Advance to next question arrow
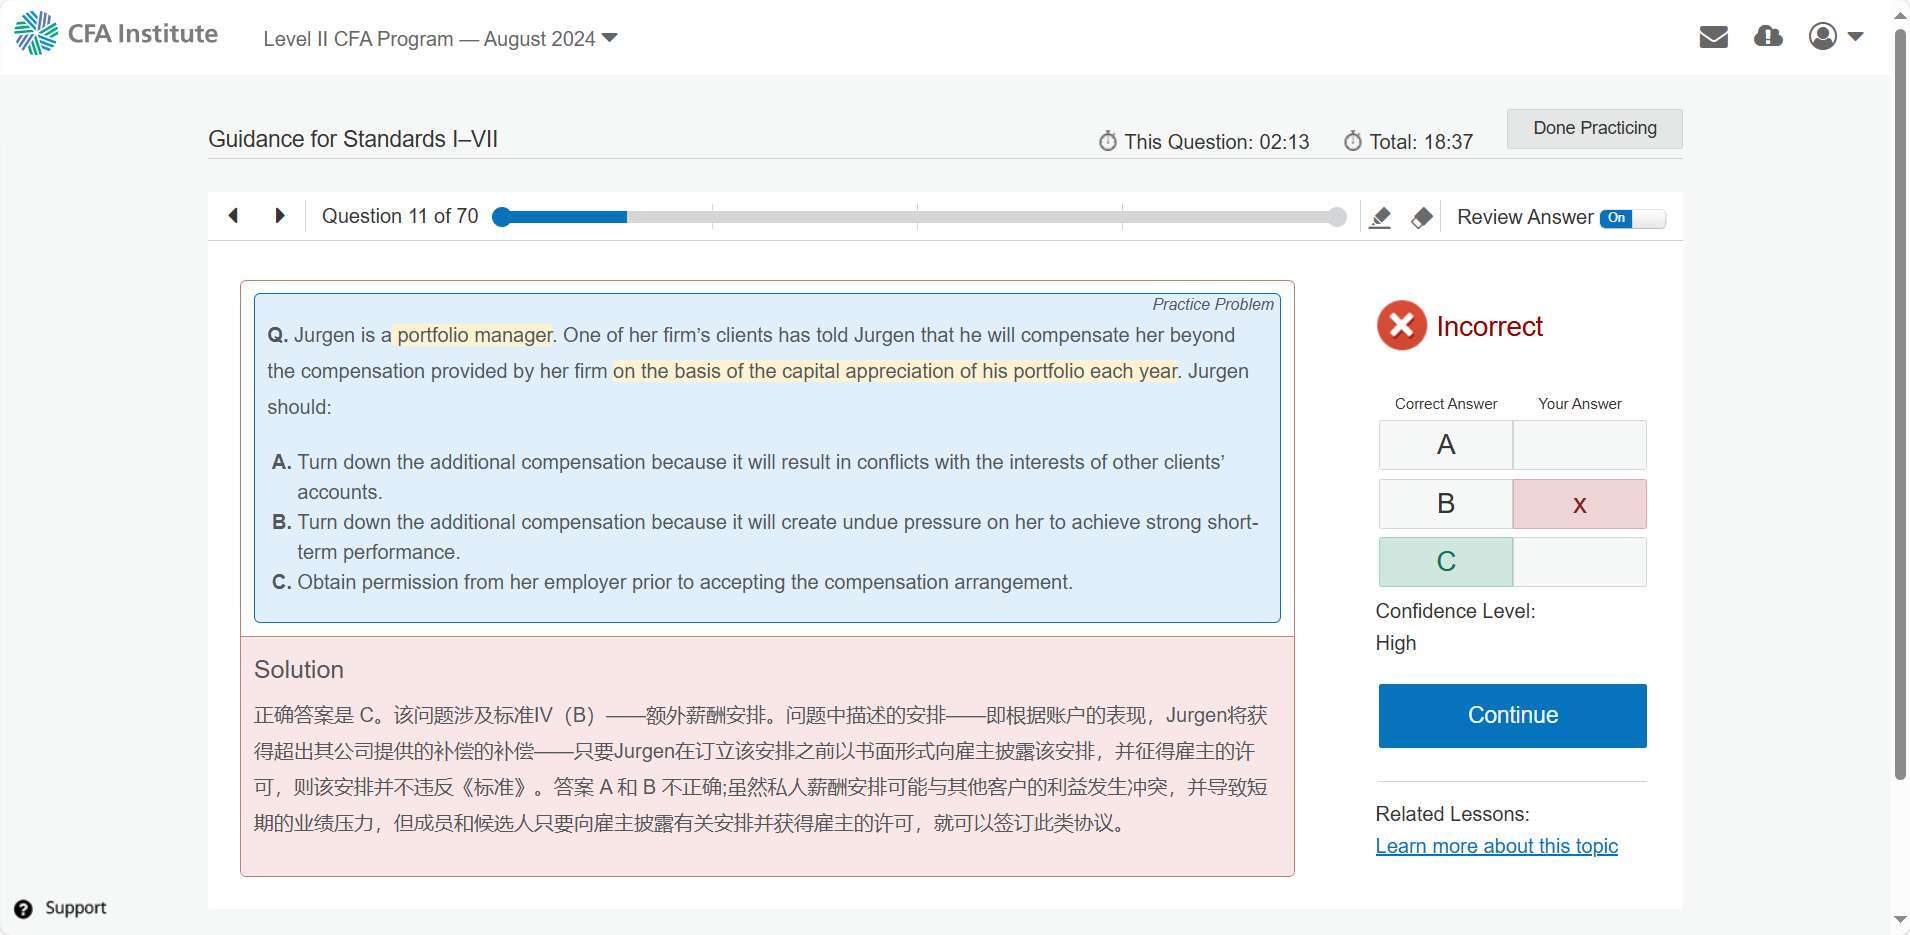The height and width of the screenshot is (935, 1910). [280, 216]
